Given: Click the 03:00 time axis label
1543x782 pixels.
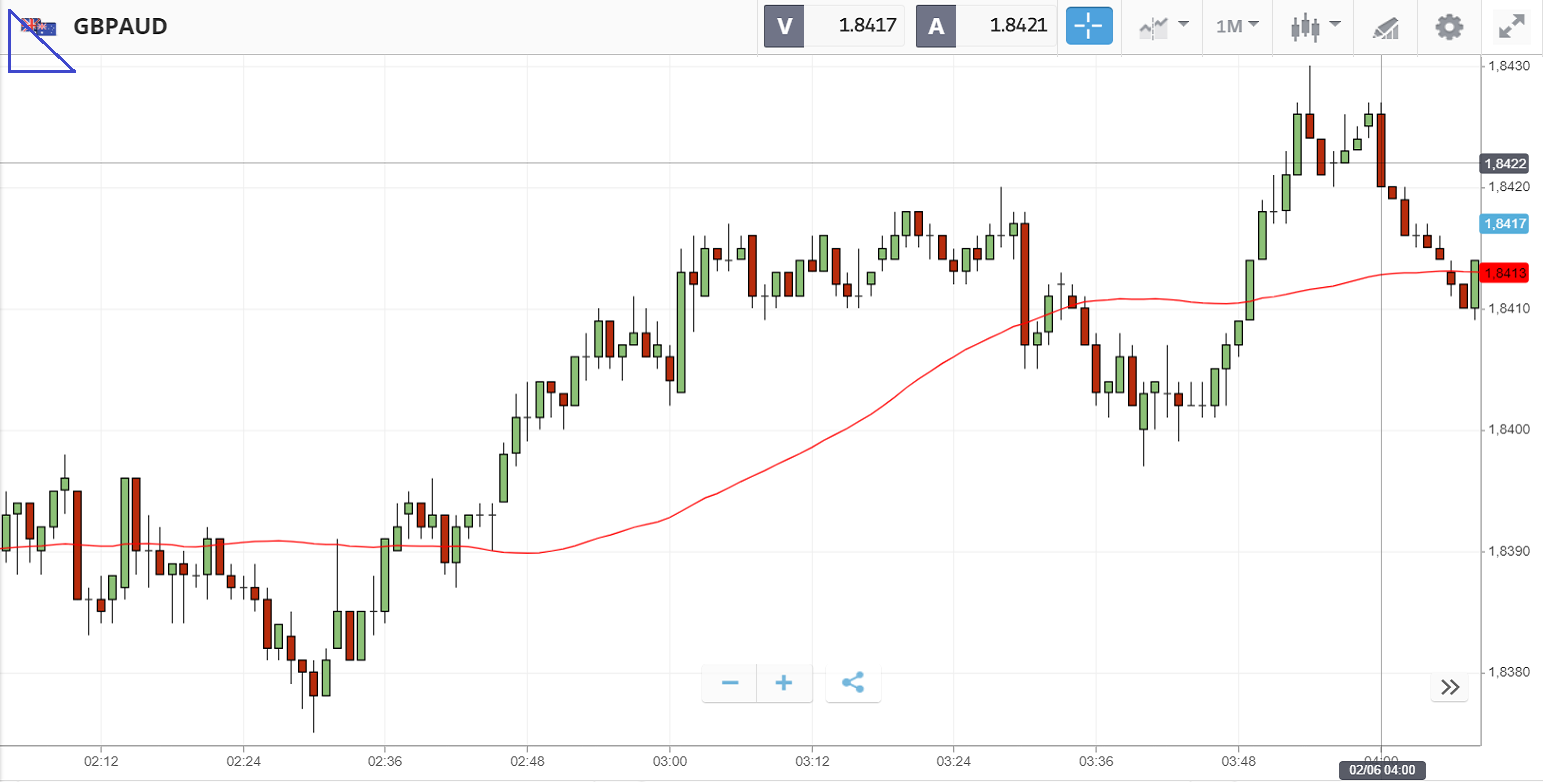Looking at the screenshot, I should point(669,761).
